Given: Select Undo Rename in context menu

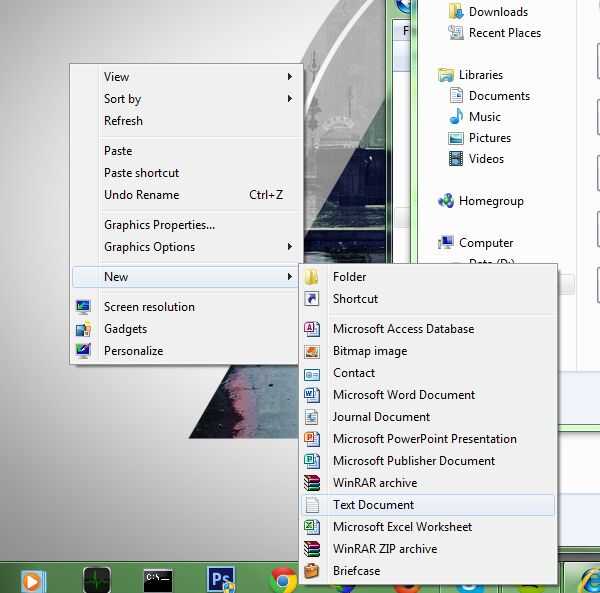Looking at the screenshot, I should pos(185,195).
